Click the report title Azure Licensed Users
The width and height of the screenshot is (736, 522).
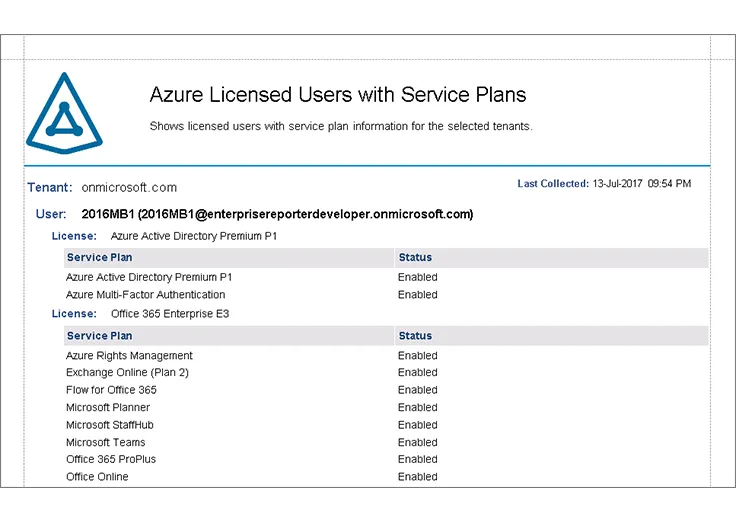coord(337,95)
